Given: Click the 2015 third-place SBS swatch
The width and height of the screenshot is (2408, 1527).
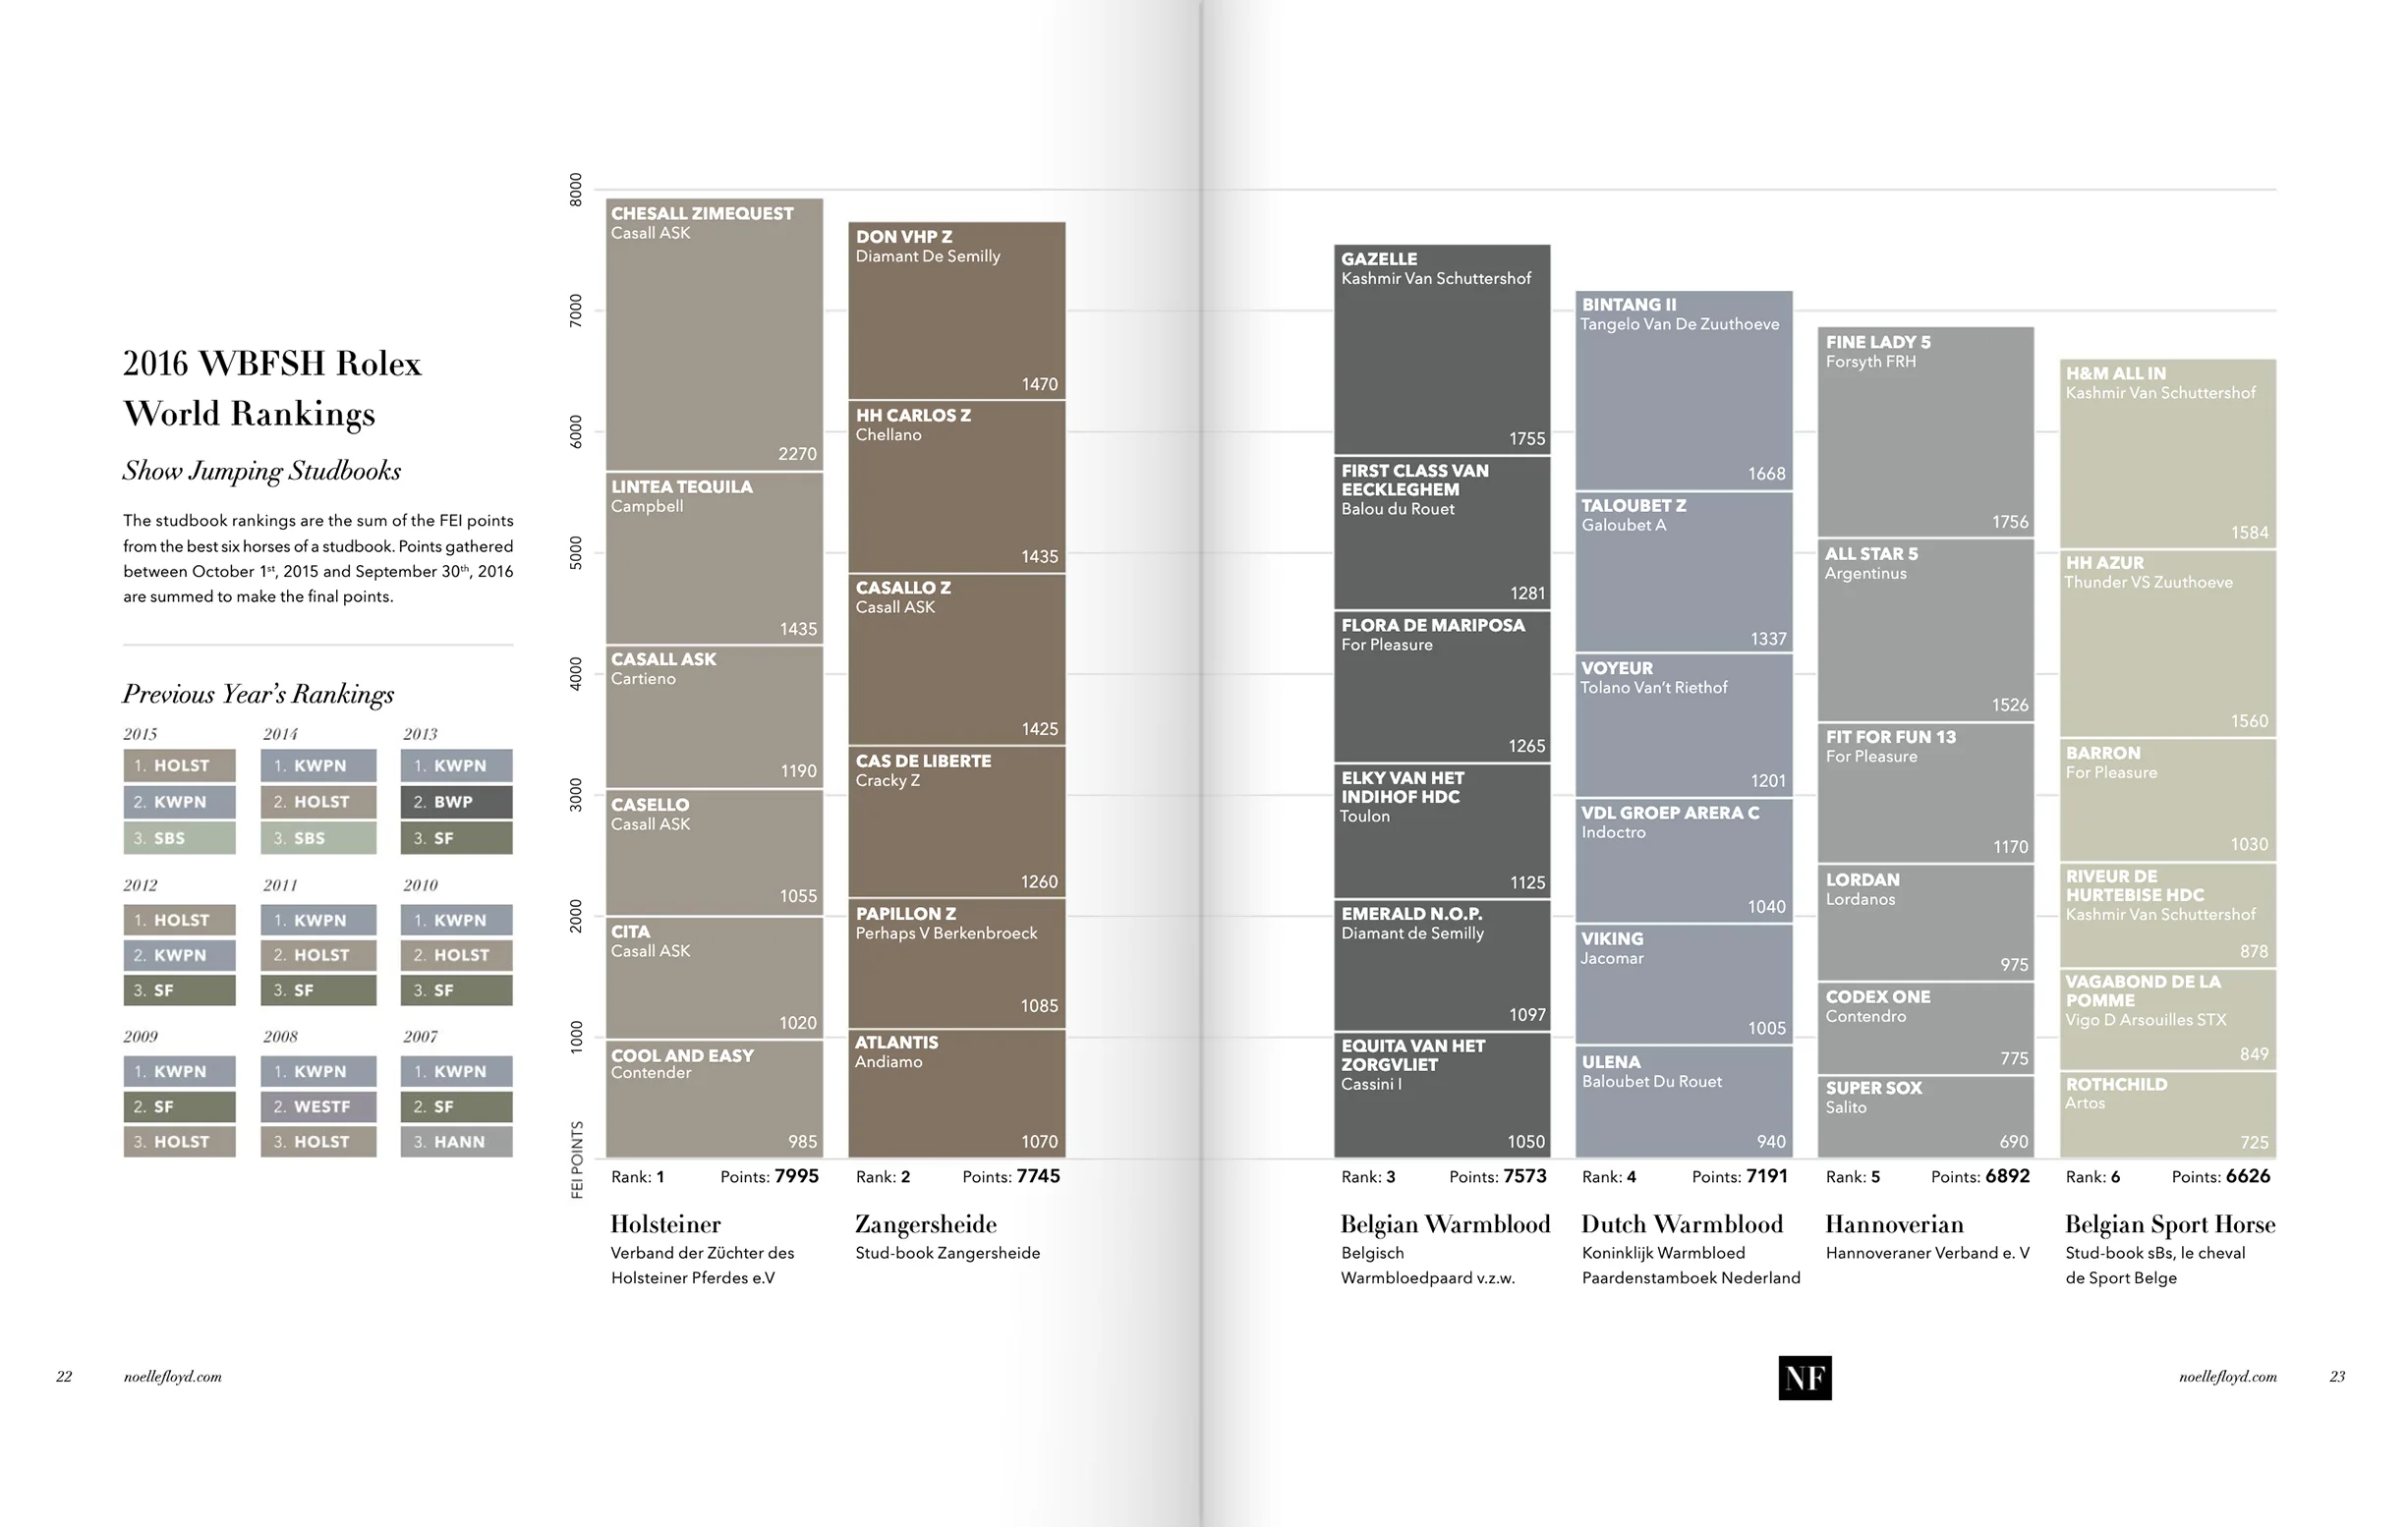Looking at the screenshot, I should click(x=180, y=838).
